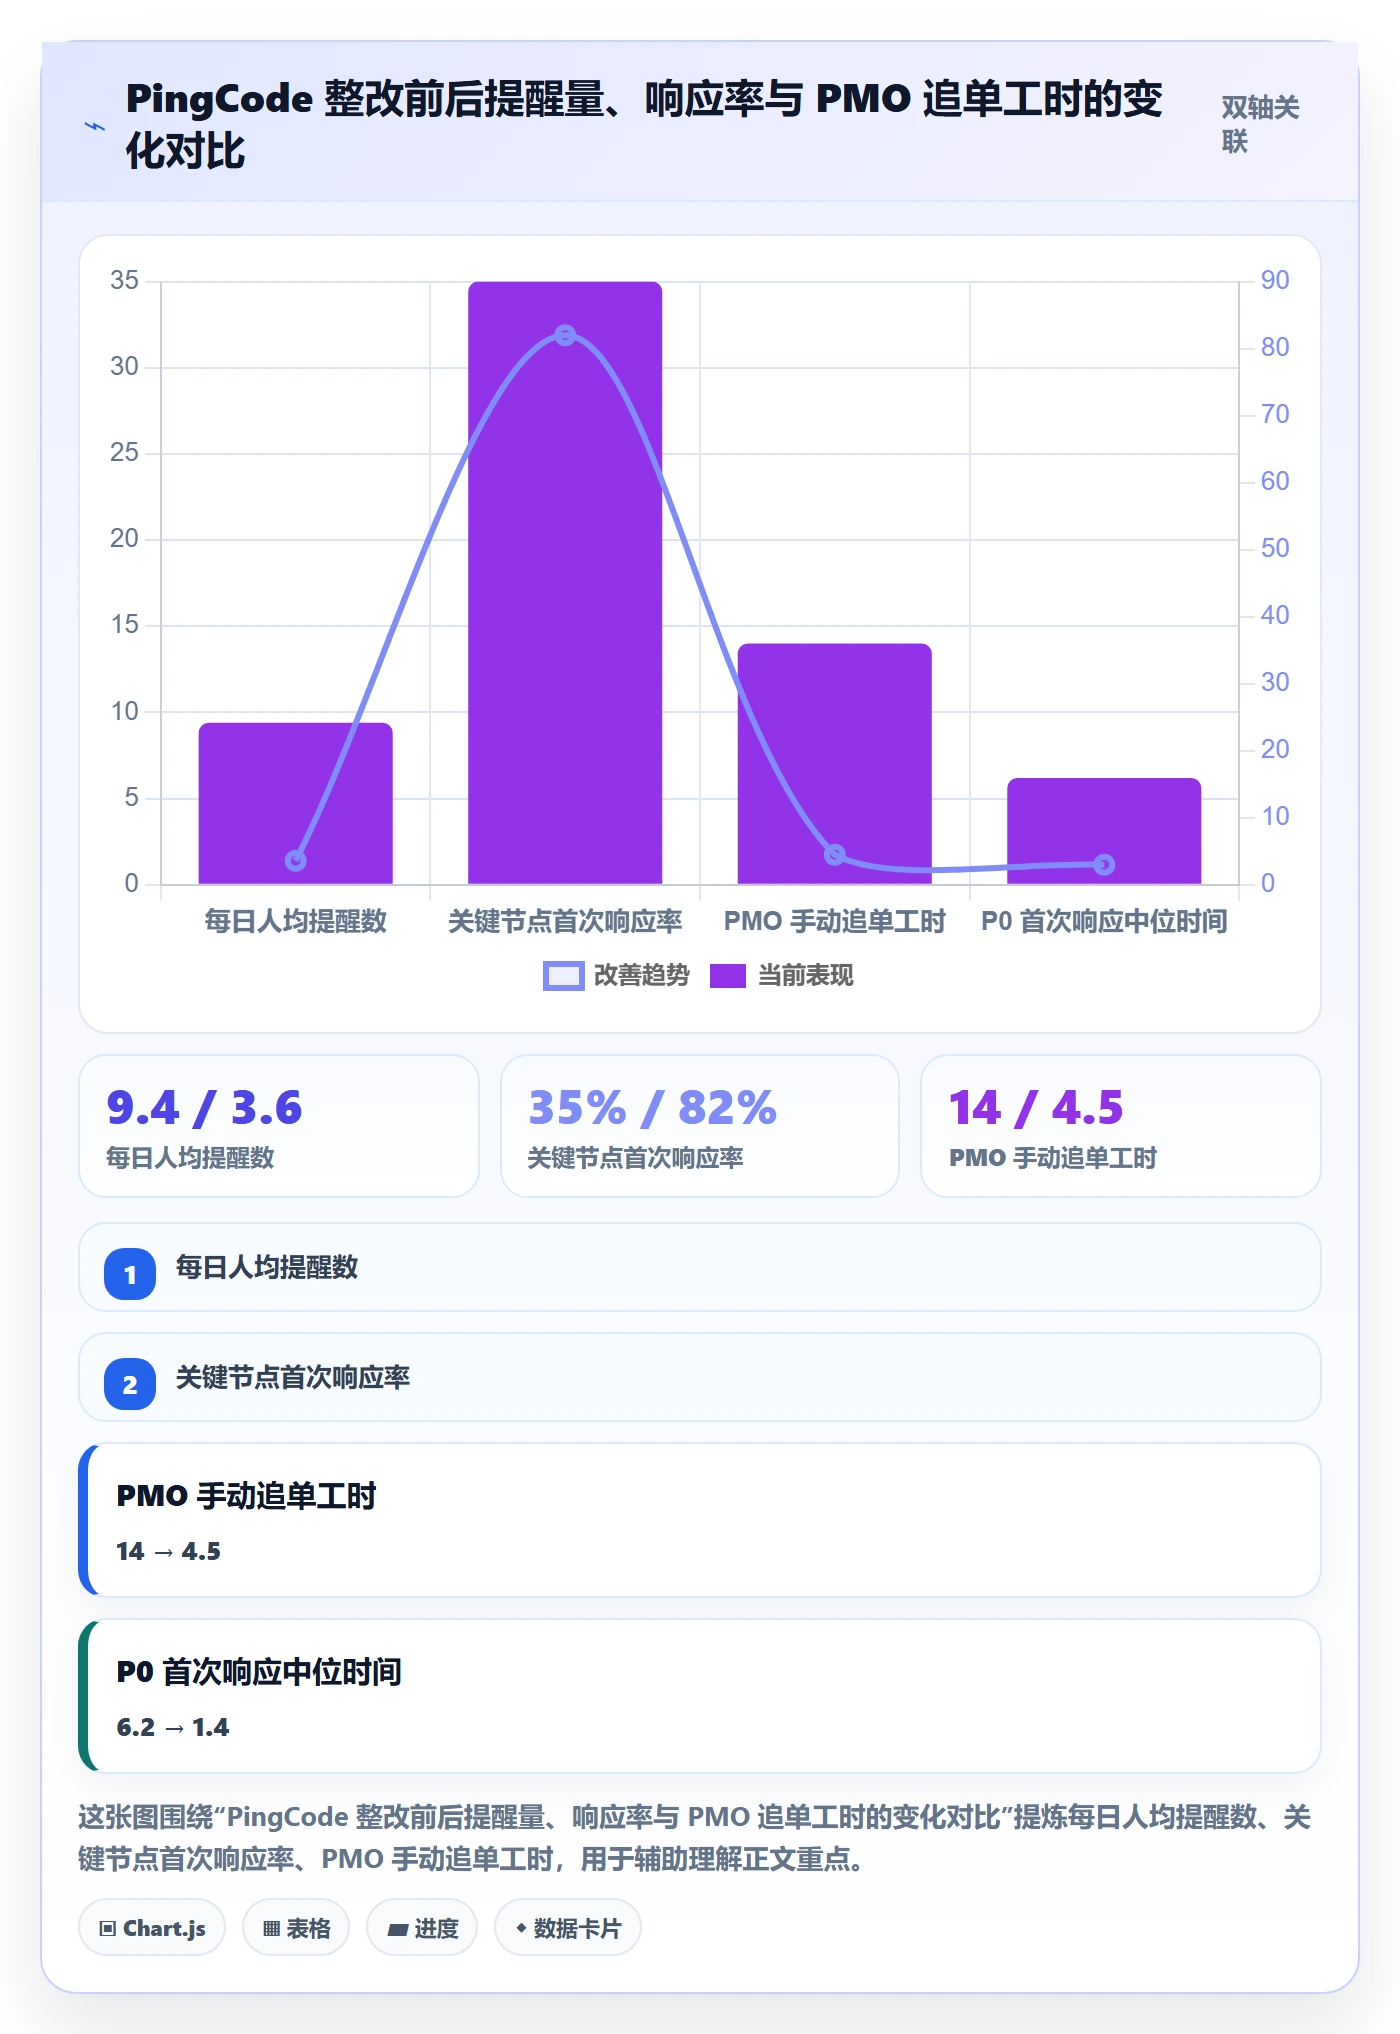Select the 数据卡片 tag chip
The height and width of the screenshot is (2034, 1400).
pos(568,1928)
